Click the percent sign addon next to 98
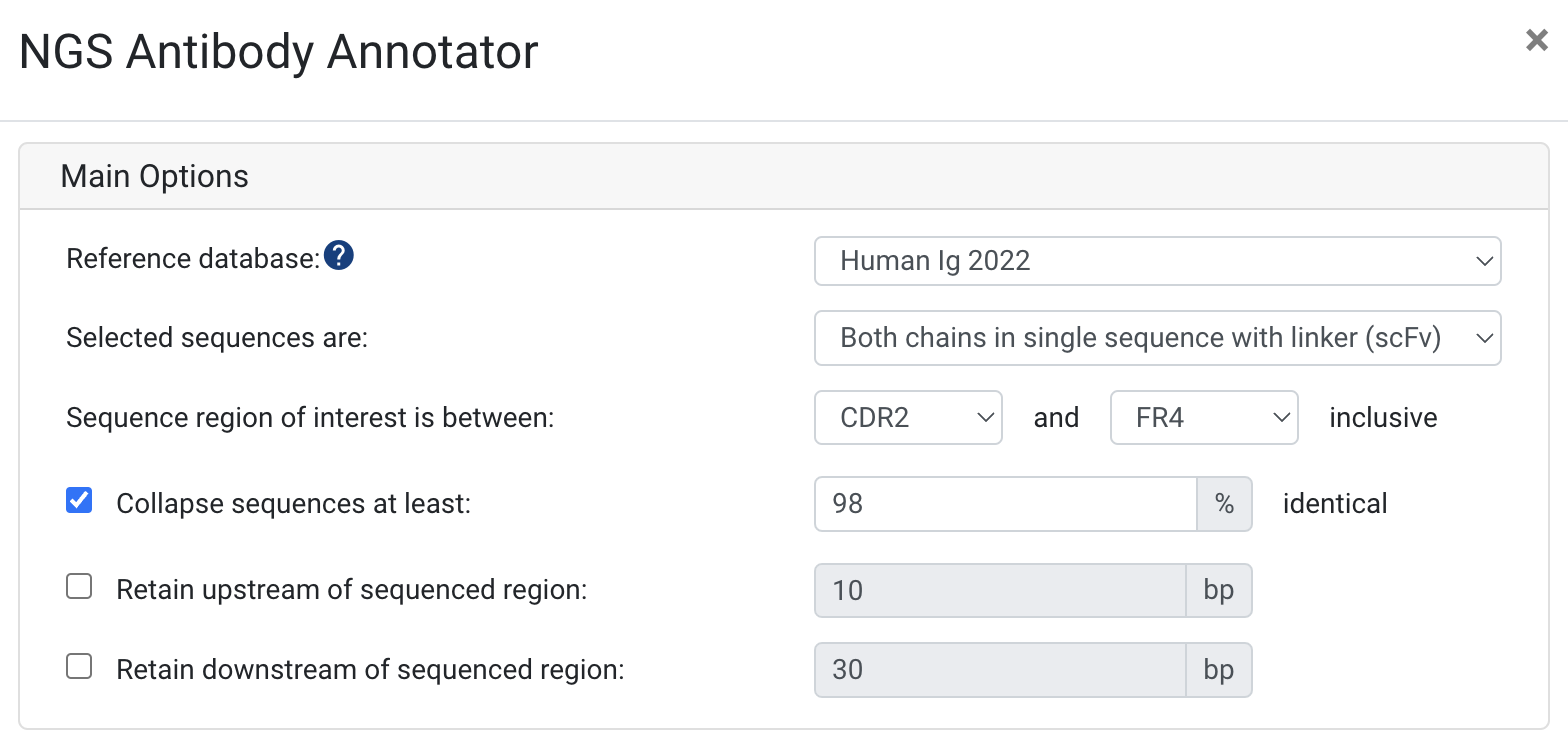1568x740 pixels. (x=1224, y=503)
